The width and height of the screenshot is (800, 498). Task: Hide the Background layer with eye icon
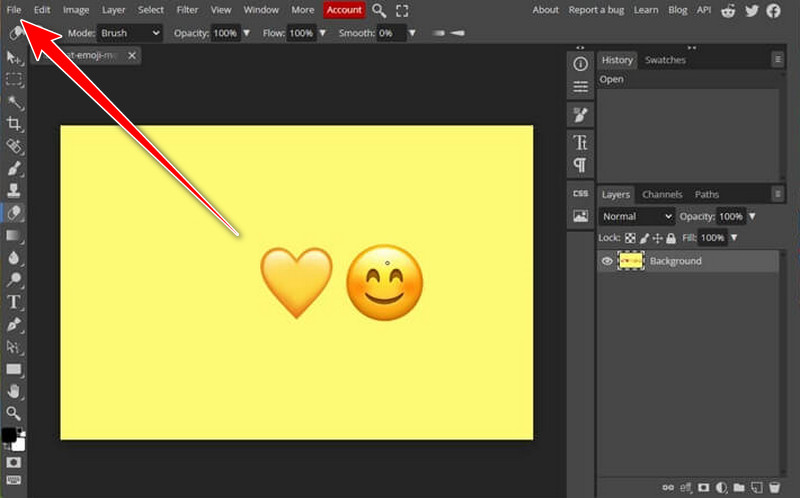607,261
